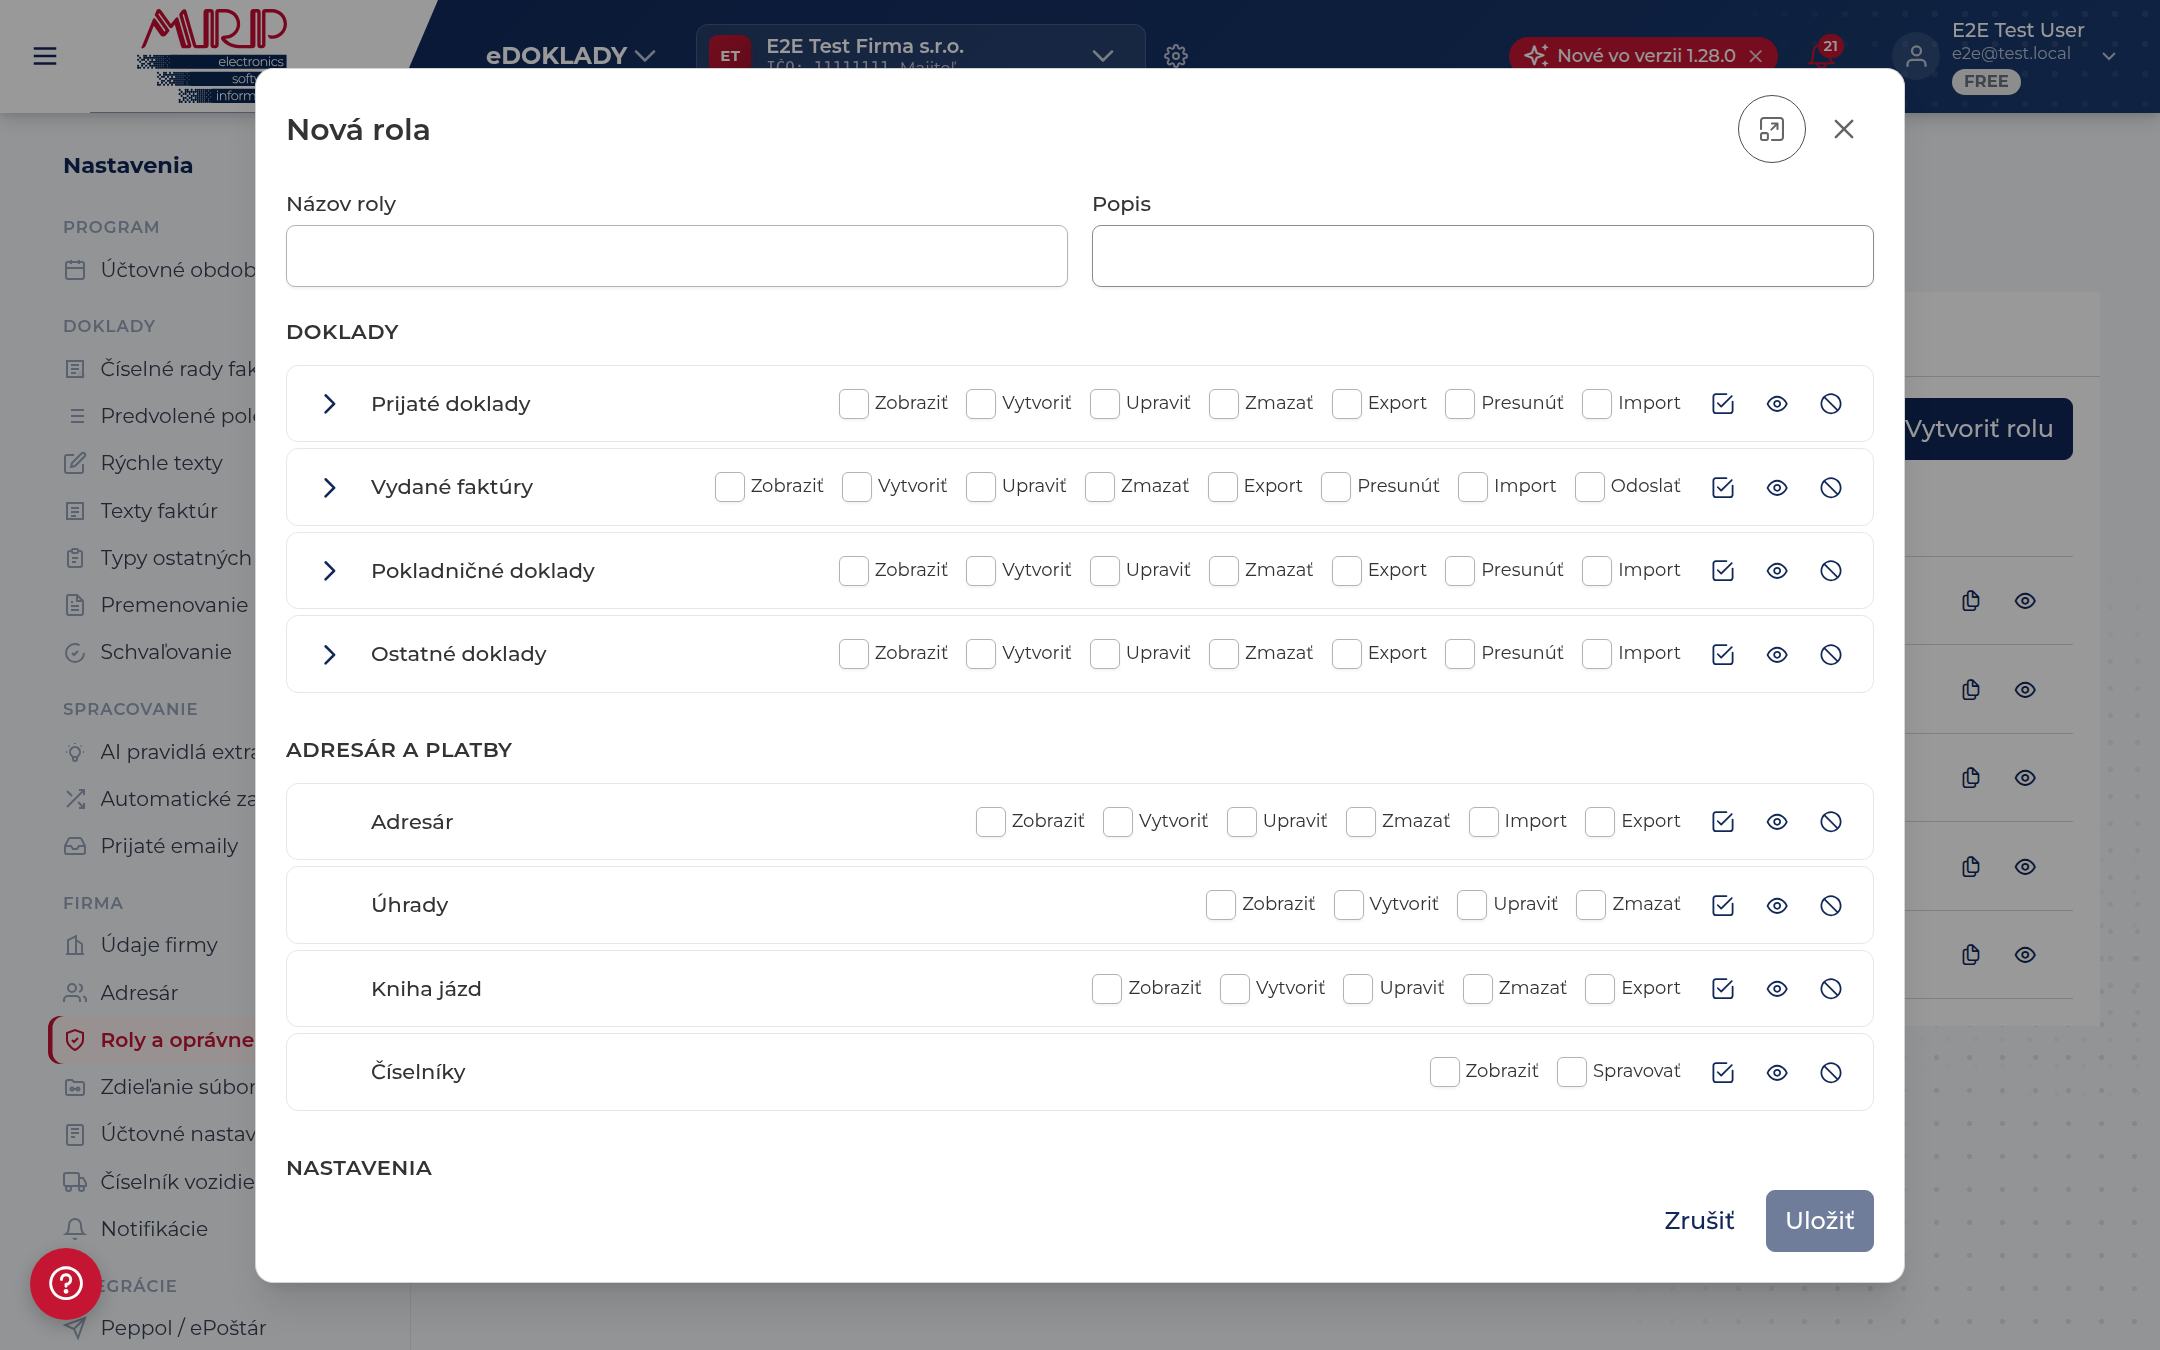
Task: Focus the Názov roly input field
Action: pos(677,256)
